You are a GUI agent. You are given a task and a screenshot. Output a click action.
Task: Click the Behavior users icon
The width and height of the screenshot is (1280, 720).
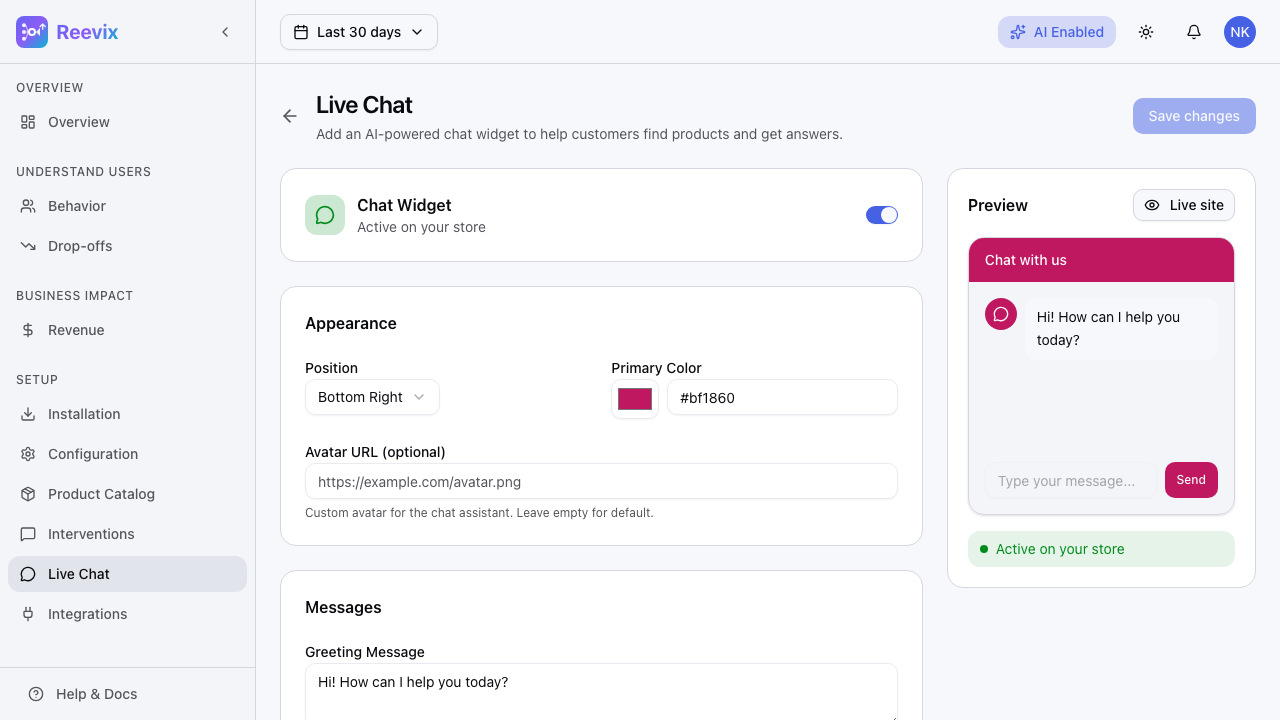pyautogui.click(x=28, y=206)
